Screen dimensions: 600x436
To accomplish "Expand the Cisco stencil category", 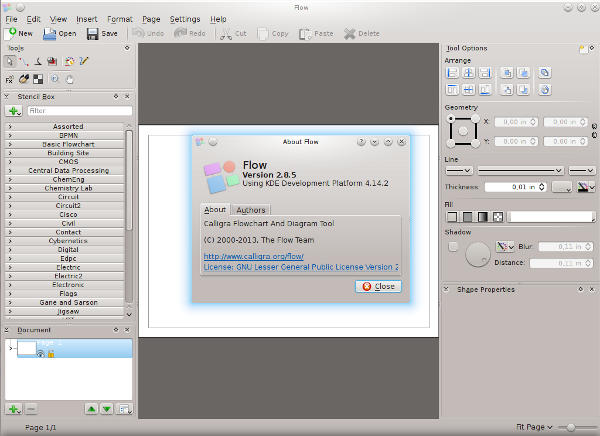I will click(65, 214).
